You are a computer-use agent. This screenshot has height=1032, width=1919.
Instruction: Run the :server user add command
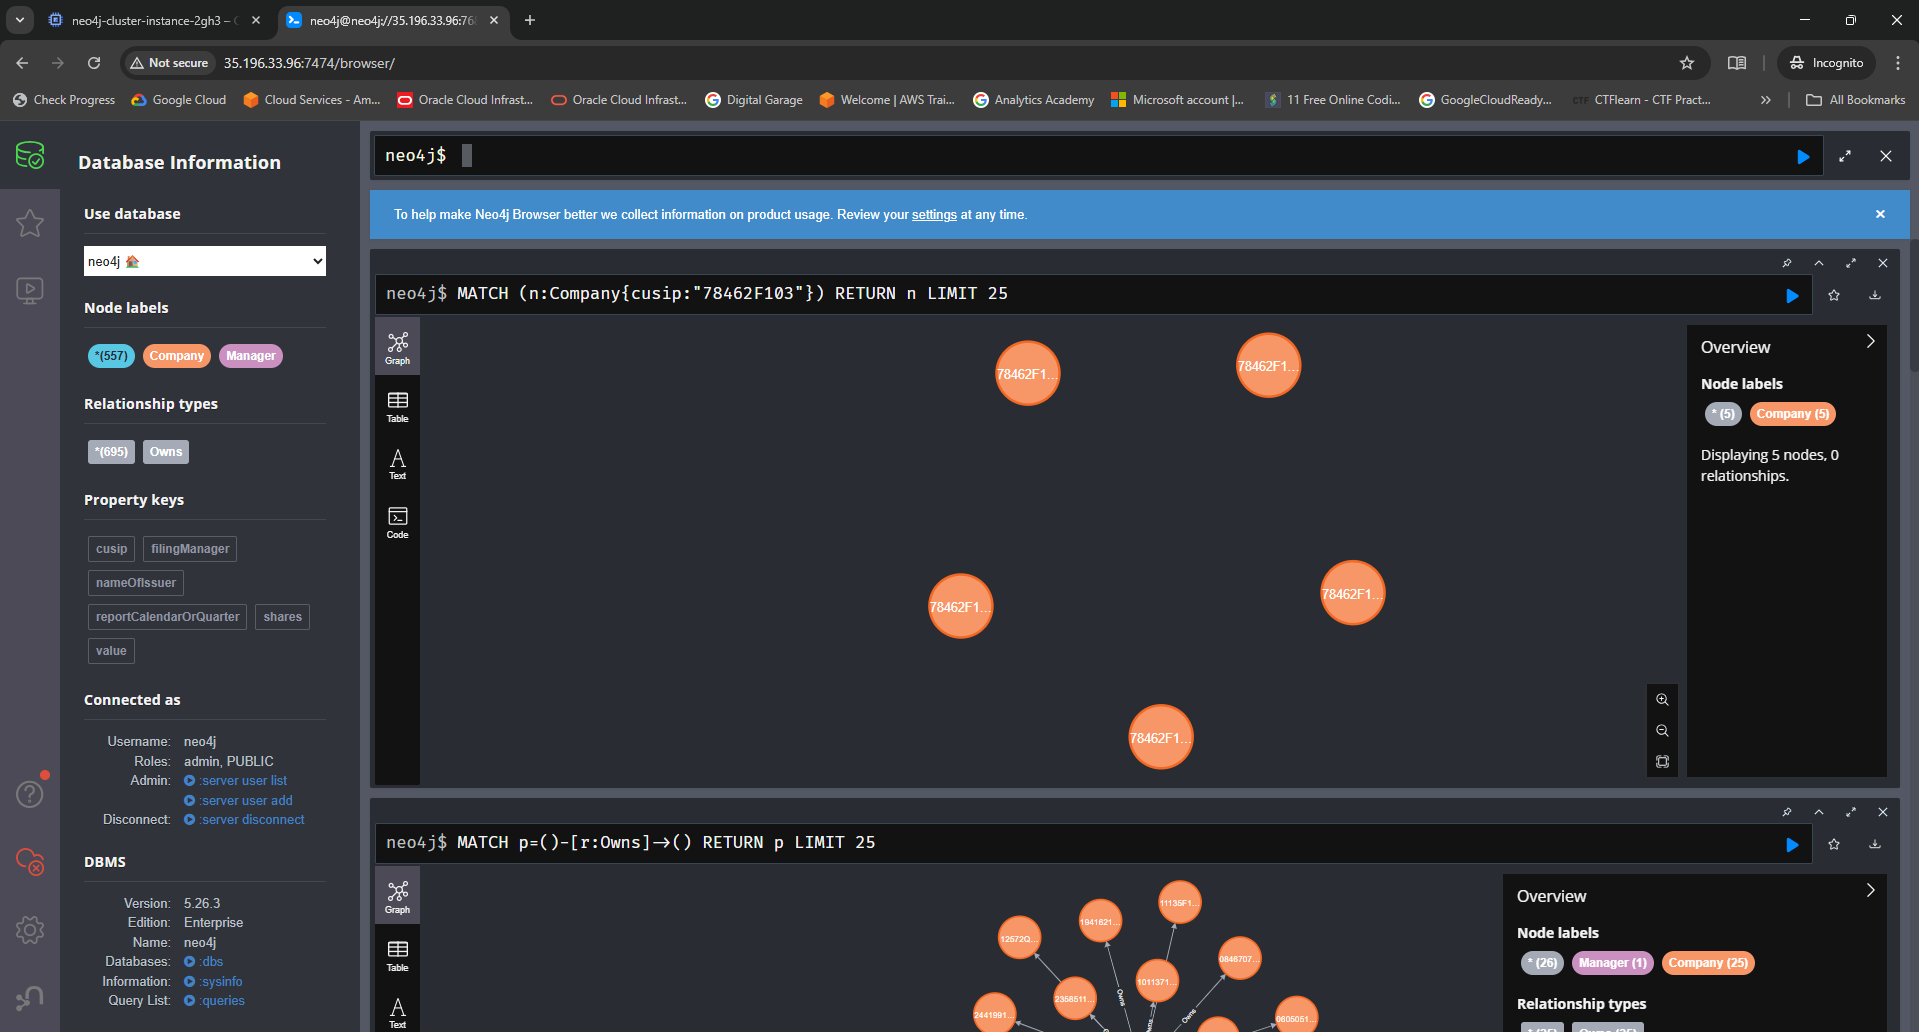[x=239, y=801]
